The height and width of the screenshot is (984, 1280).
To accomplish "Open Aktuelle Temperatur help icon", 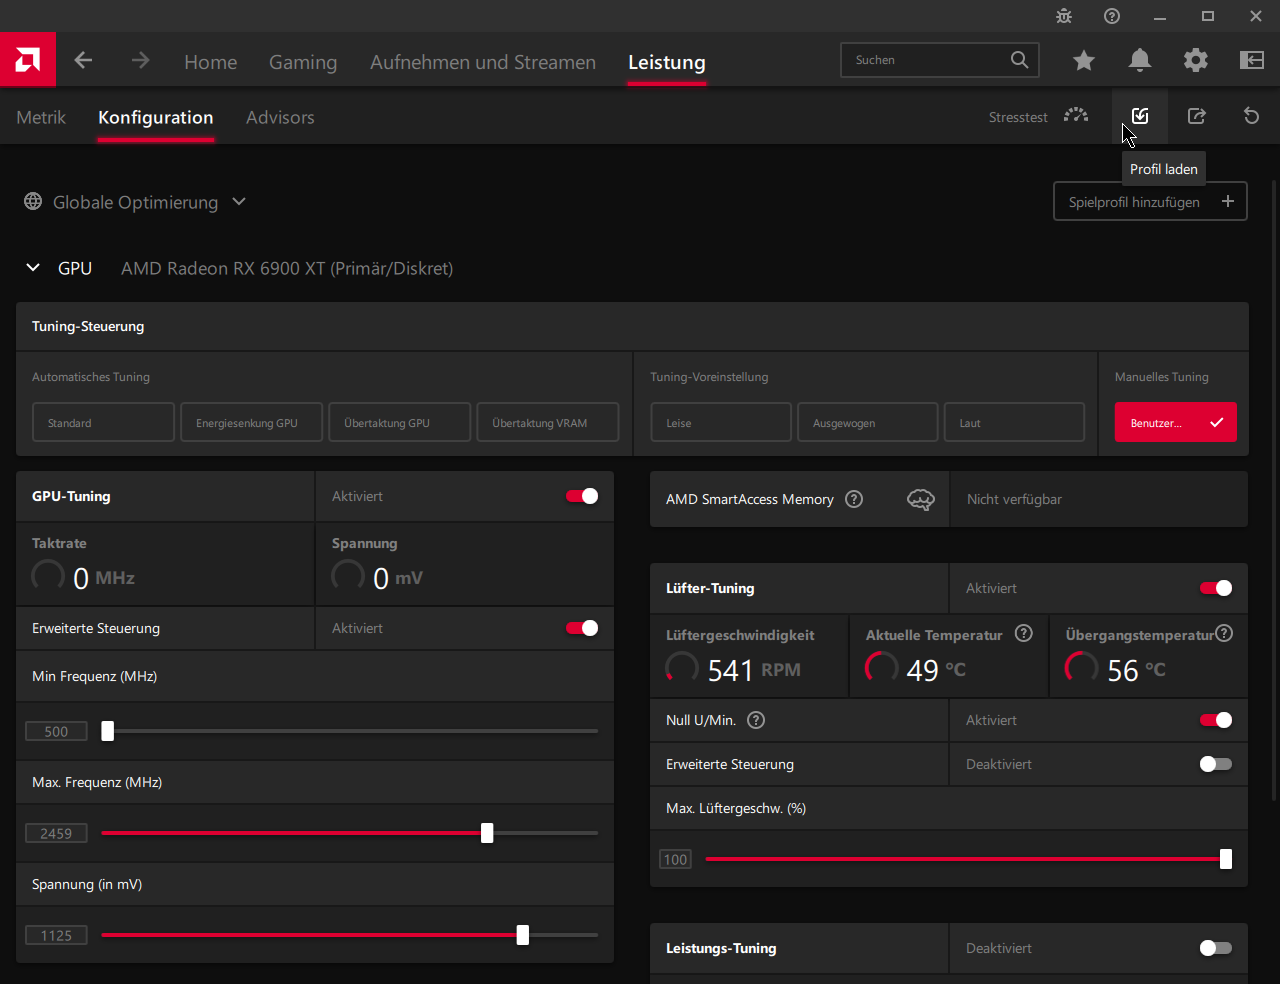I will (x=1024, y=633).
